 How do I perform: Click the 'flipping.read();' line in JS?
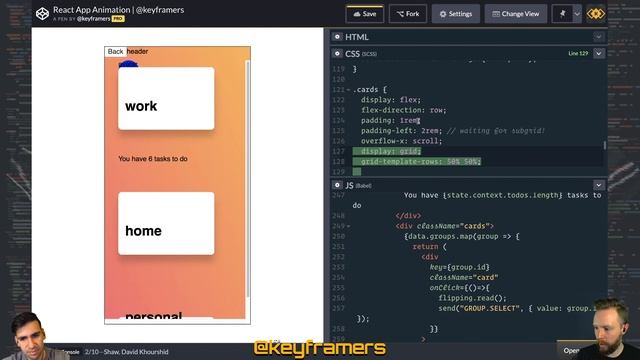coord(472,298)
